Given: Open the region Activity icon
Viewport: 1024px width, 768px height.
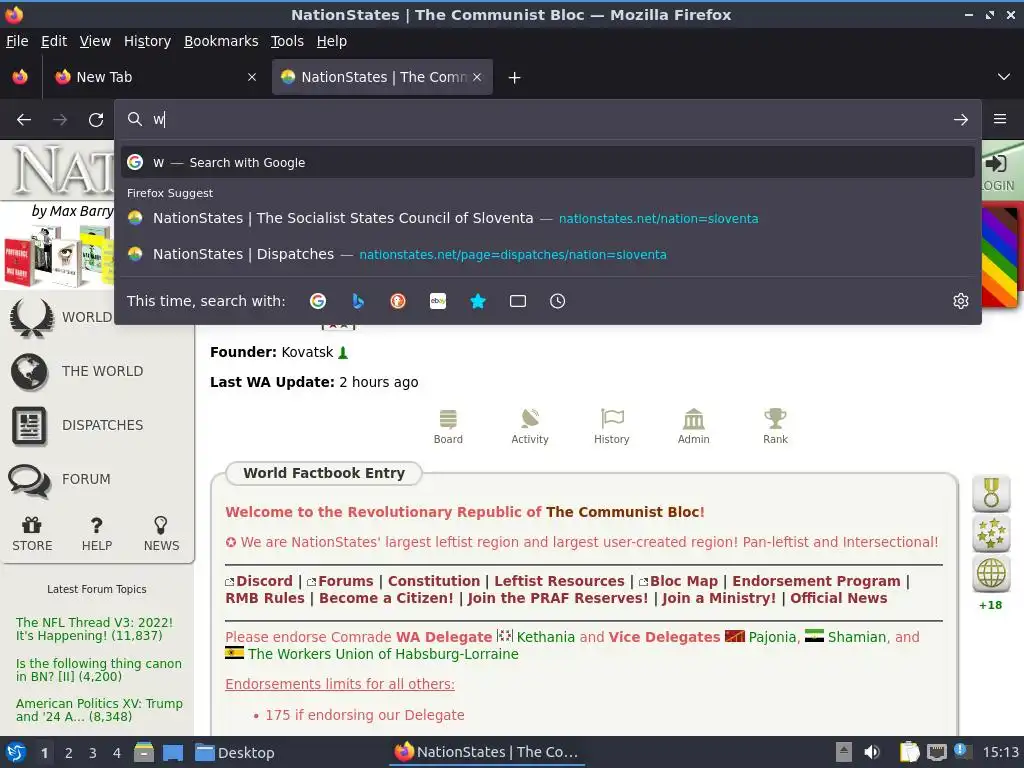Looking at the screenshot, I should [x=530, y=426].
